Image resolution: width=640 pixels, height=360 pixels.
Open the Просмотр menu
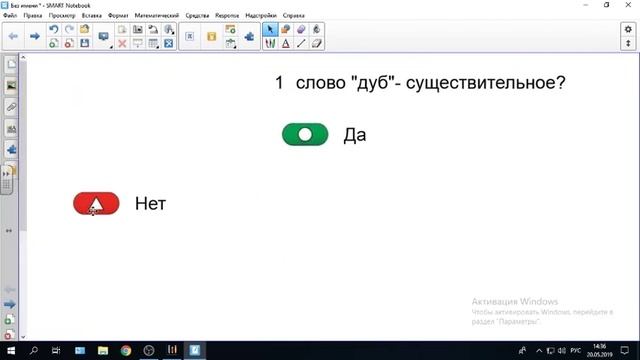[x=62, y=16]
